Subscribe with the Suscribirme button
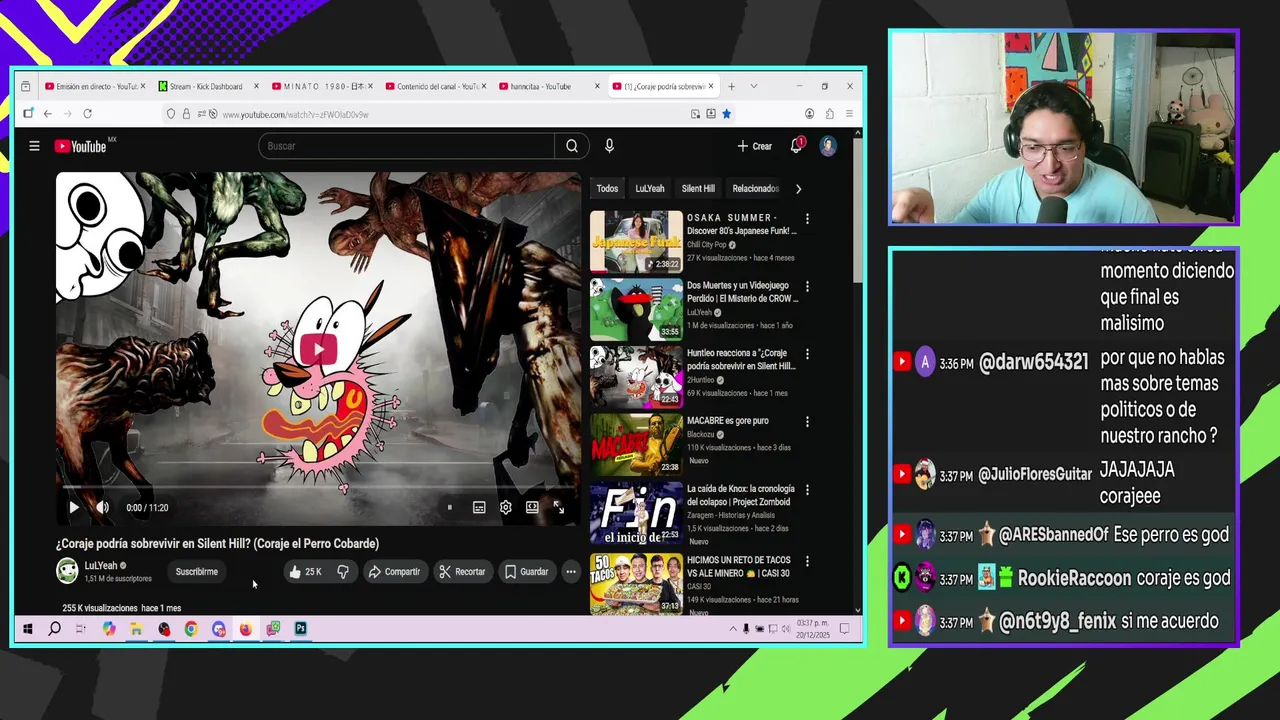 (197, 572)
